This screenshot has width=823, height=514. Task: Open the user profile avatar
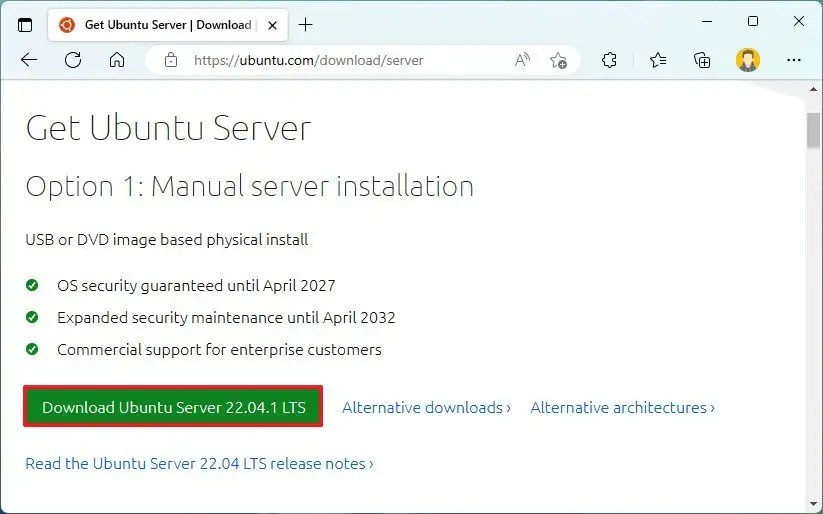(748, 60)
